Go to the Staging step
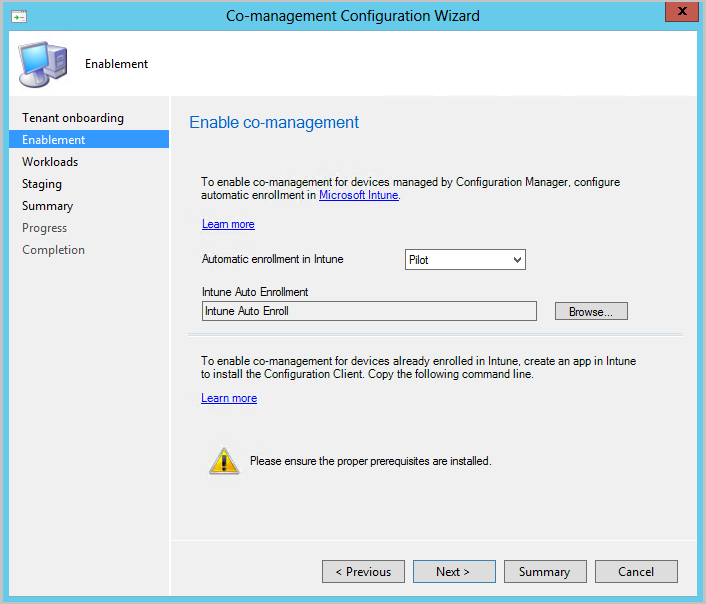This screenshot has height=604, width=706. tap(42, 184)
